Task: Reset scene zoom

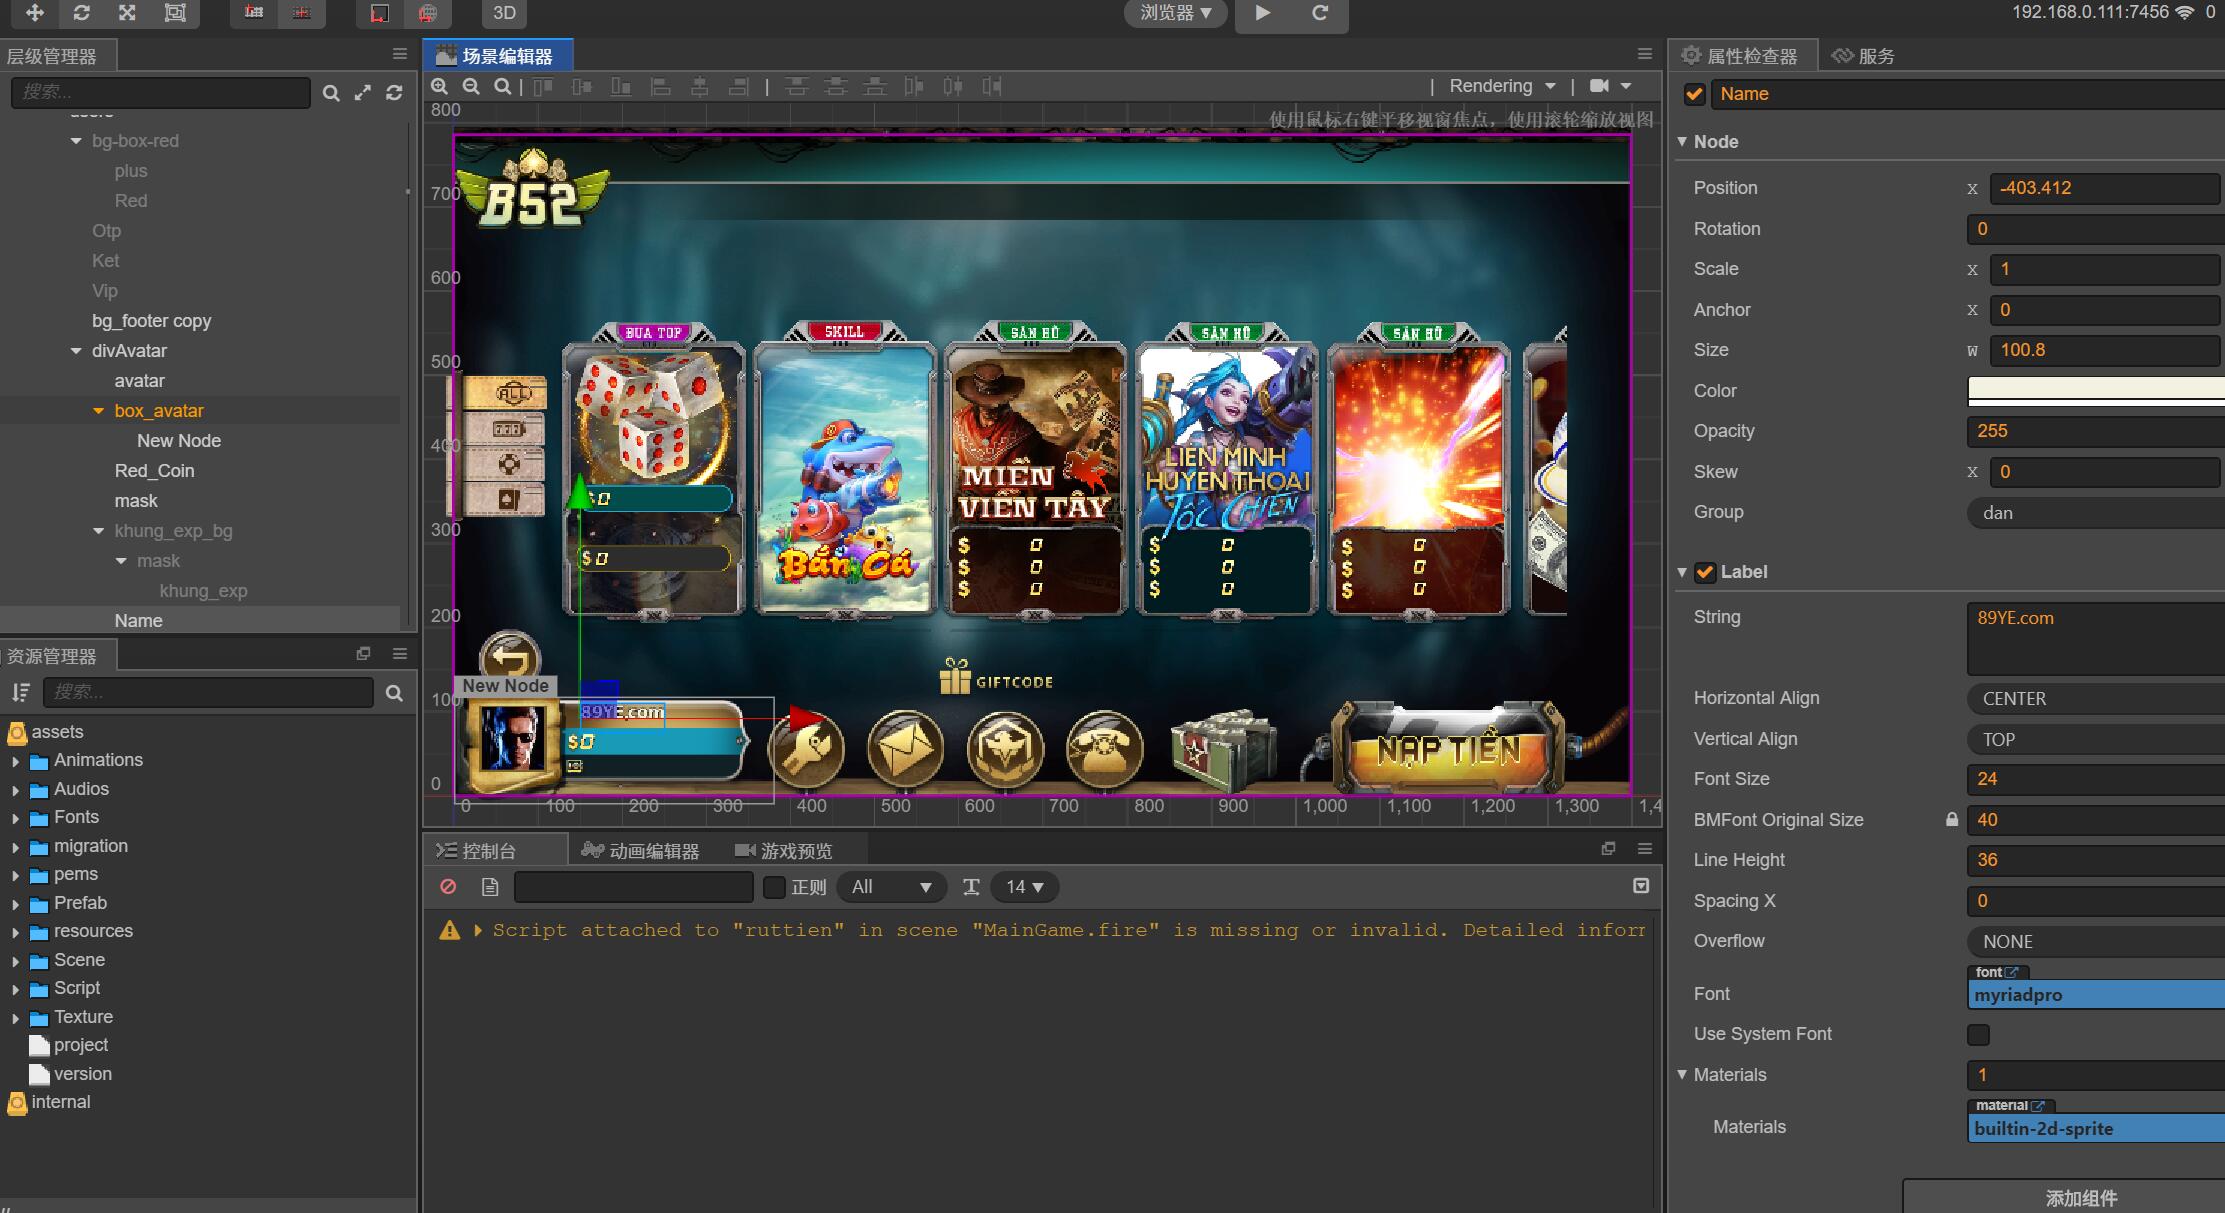Action: click(x=503, y=87)
